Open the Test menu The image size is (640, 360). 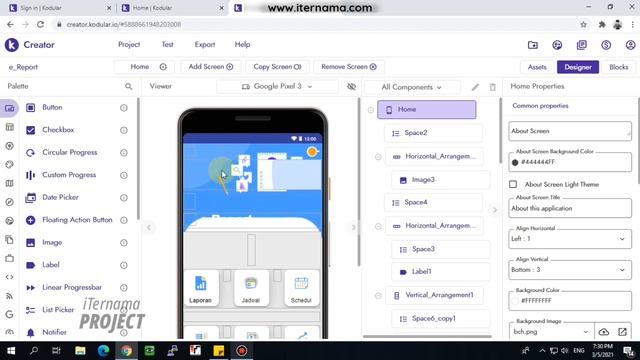(167, 44)
